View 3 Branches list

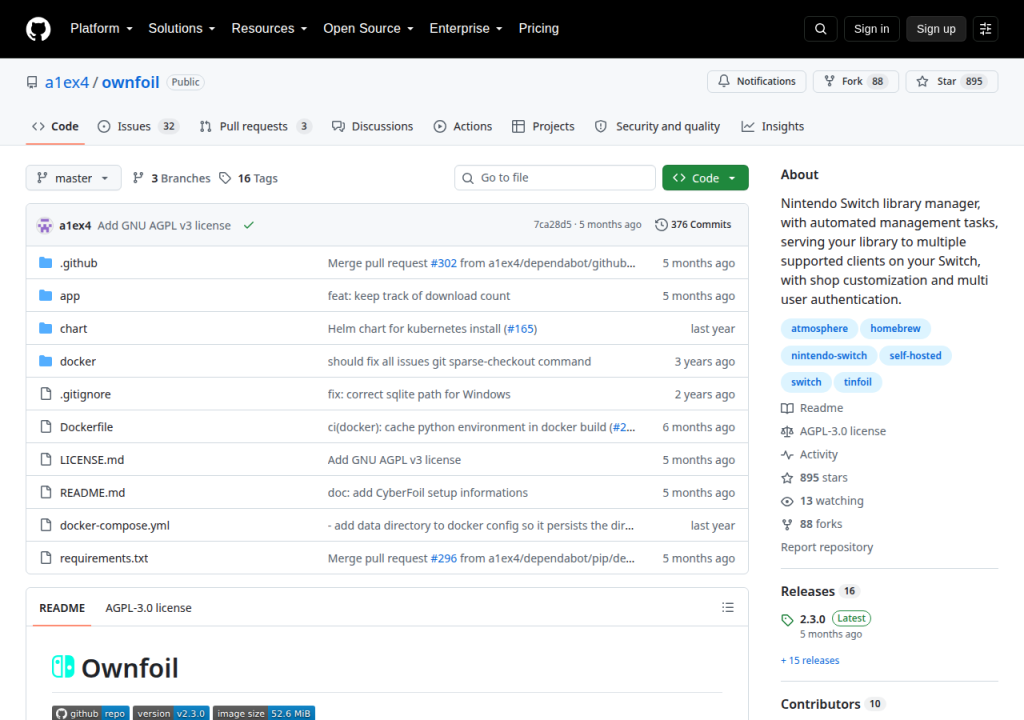(171, 178)
